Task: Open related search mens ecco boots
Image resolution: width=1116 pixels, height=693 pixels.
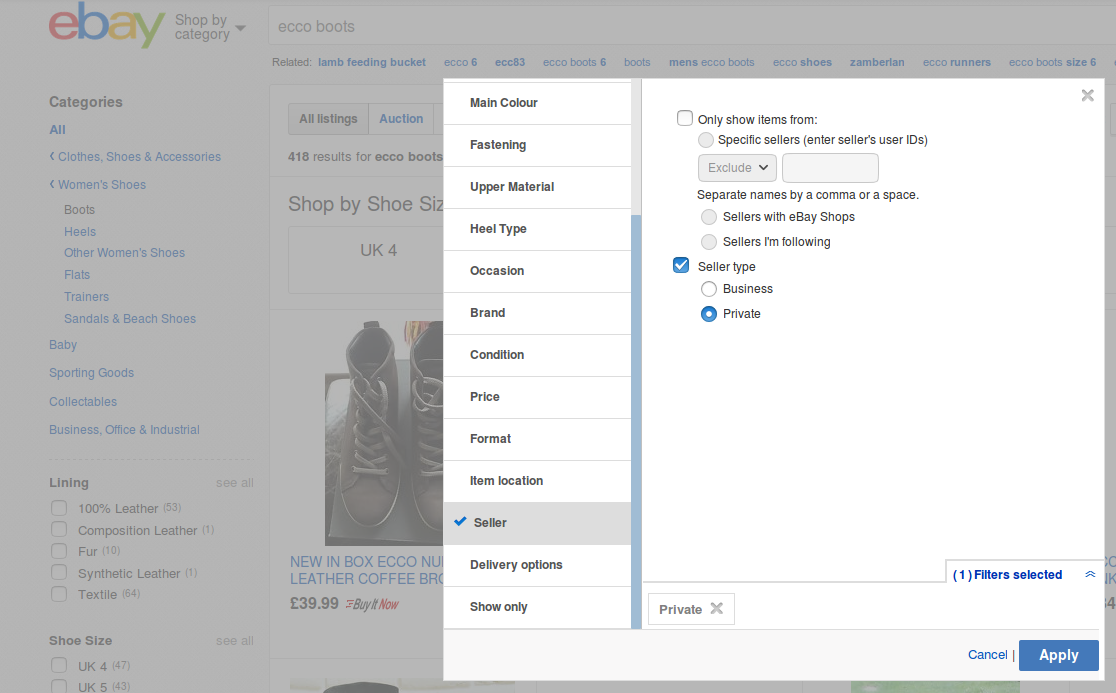Action: pos(712,63)
